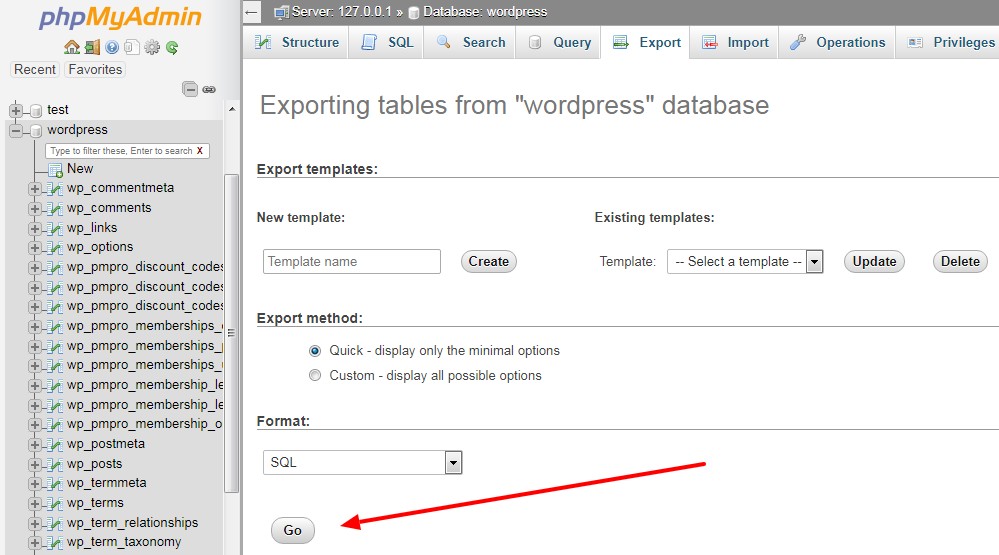The width and height of the screenshot is (999, 555).
Task: Open the Import tab
Action: click(734, 43)
